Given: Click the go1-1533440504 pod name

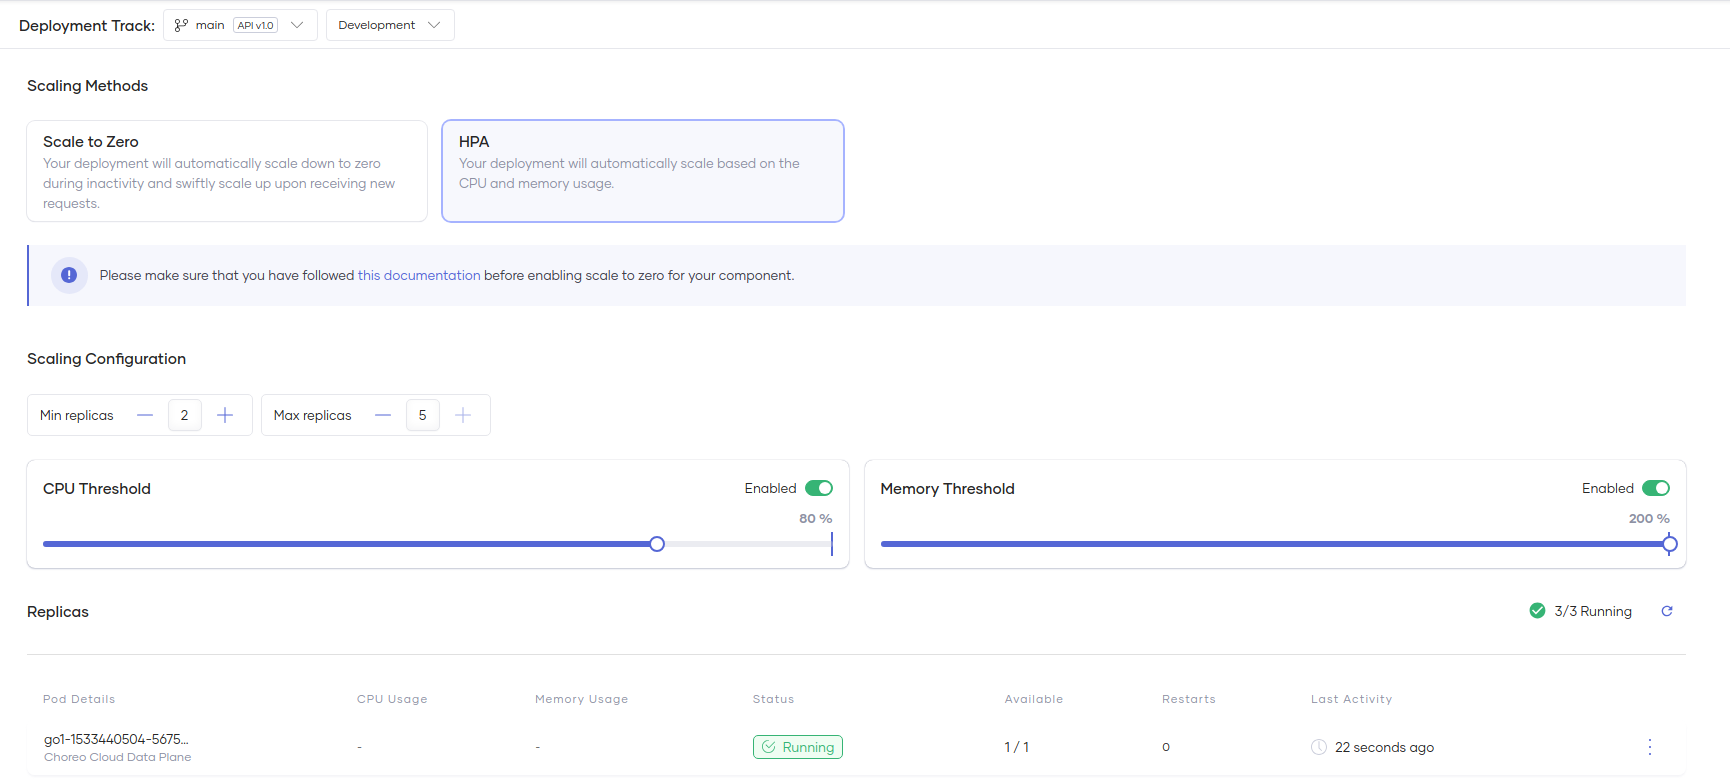Looking at the screenshot, I should tap(116, 739).
